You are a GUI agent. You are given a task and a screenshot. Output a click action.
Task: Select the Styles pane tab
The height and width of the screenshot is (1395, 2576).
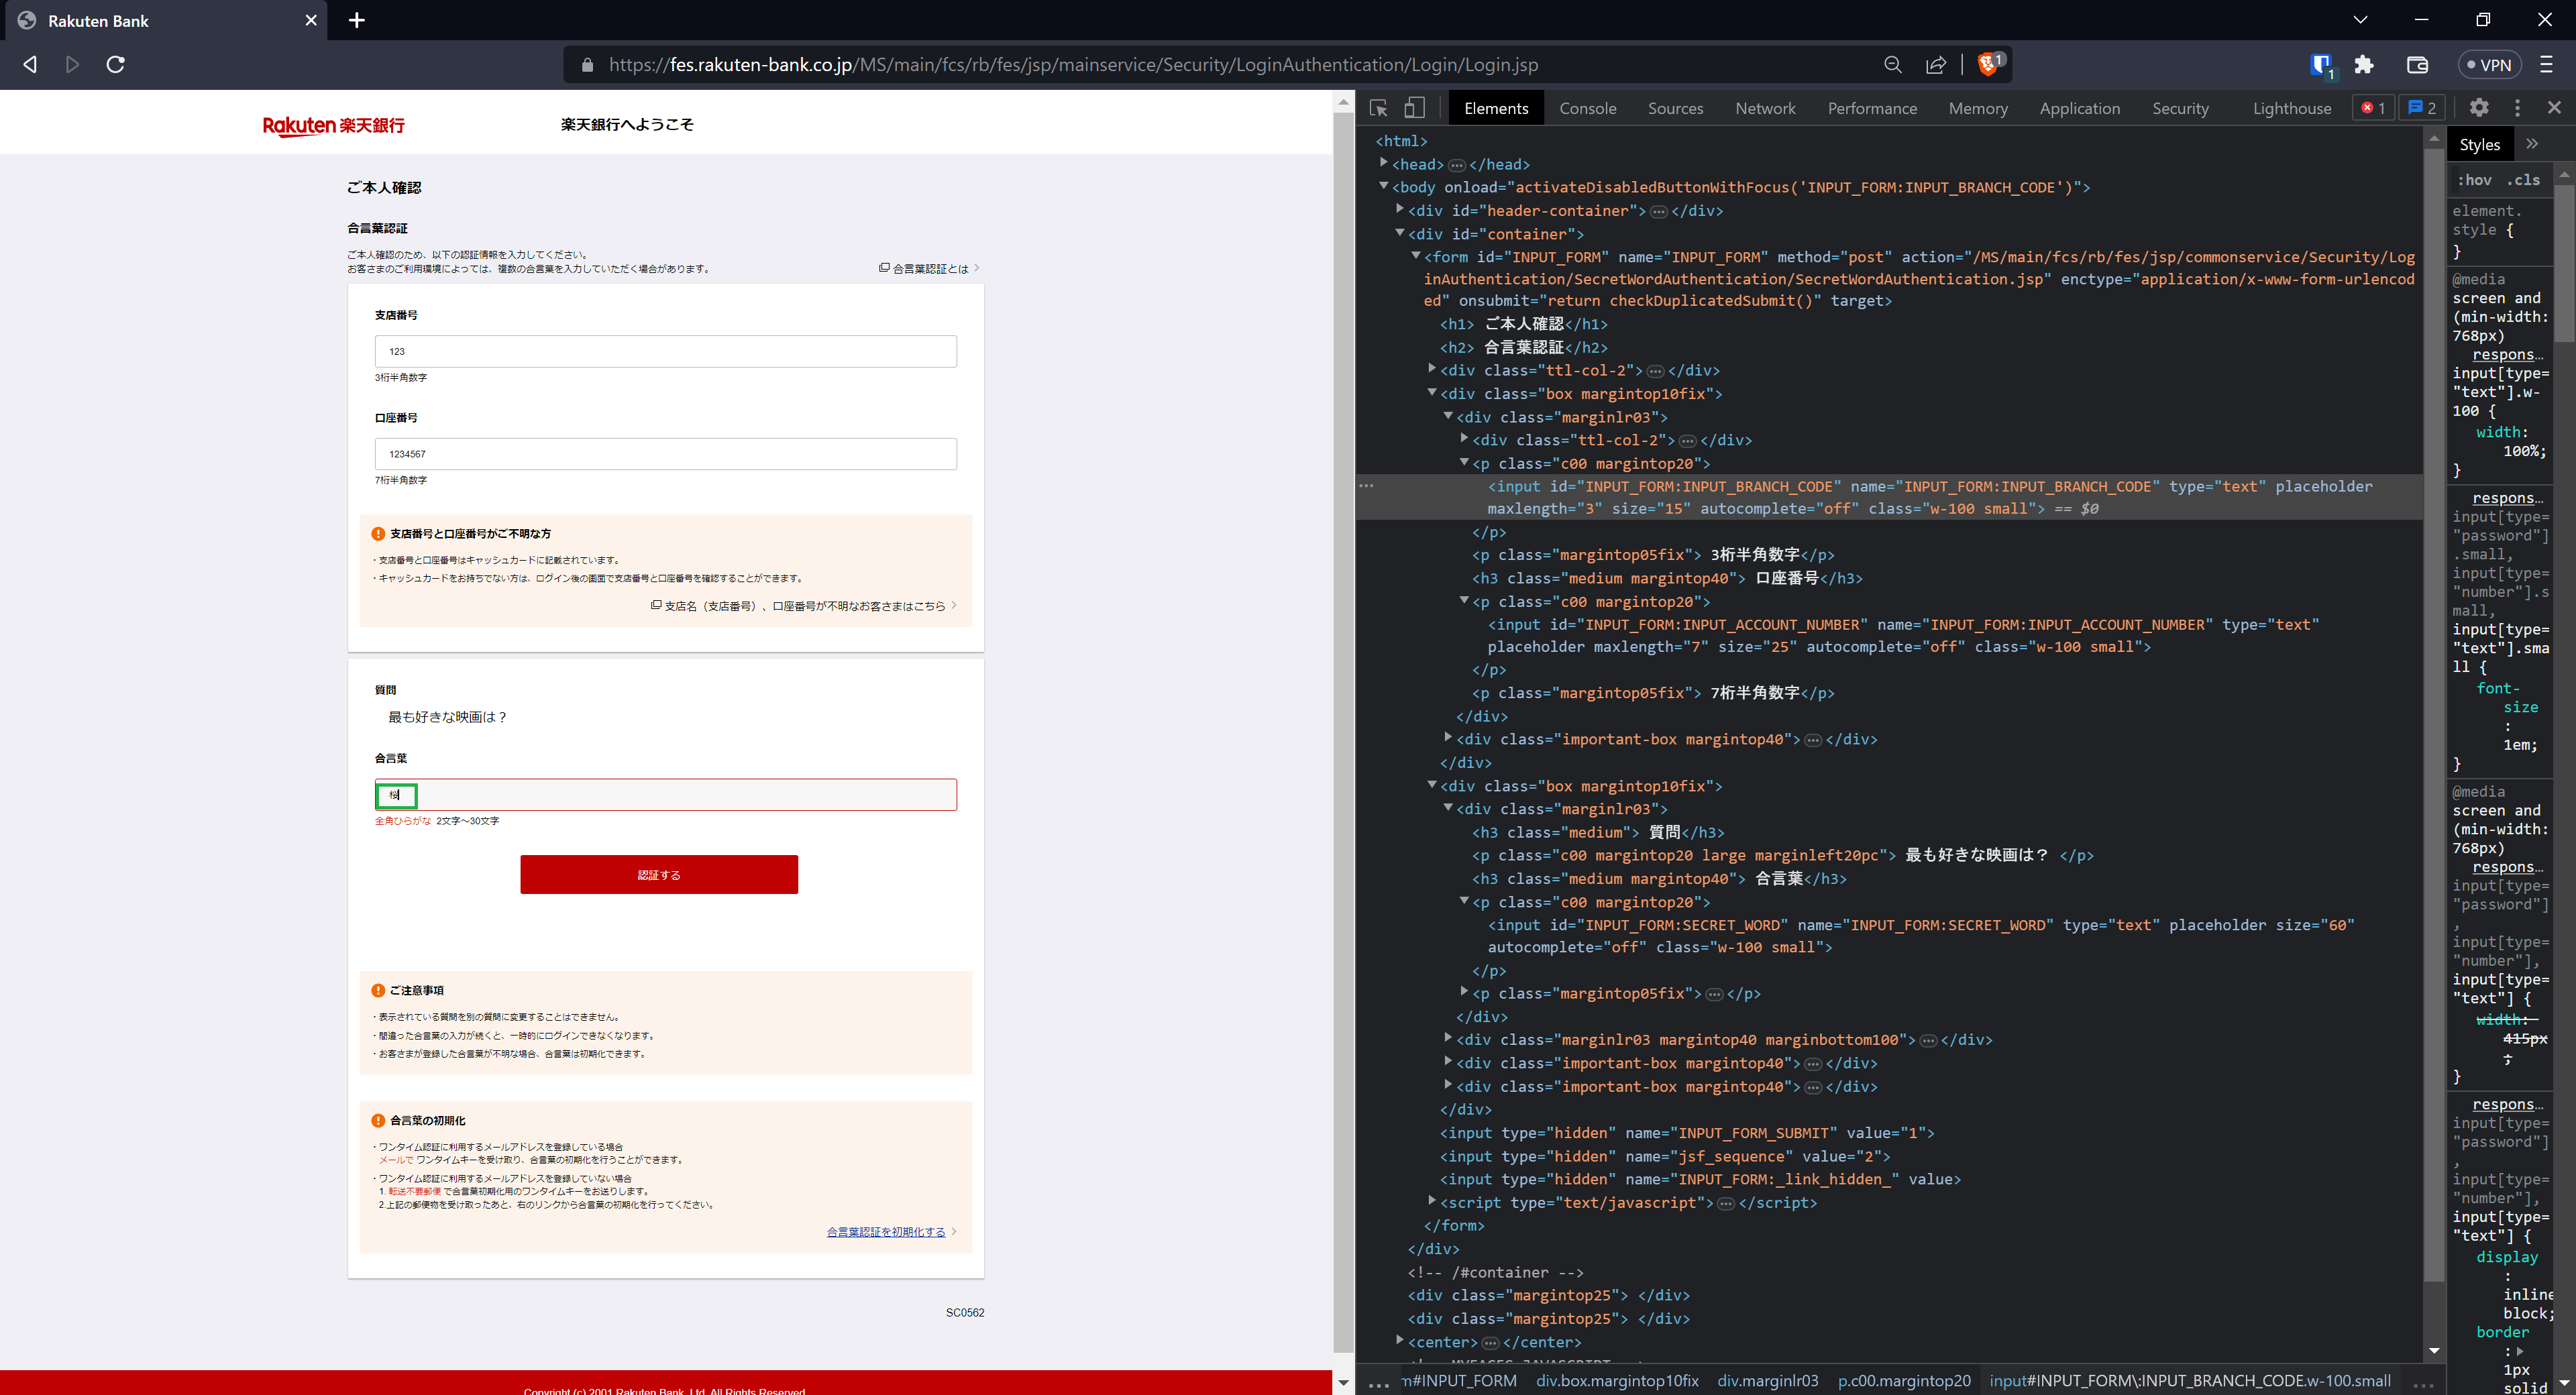[2479, 144]
